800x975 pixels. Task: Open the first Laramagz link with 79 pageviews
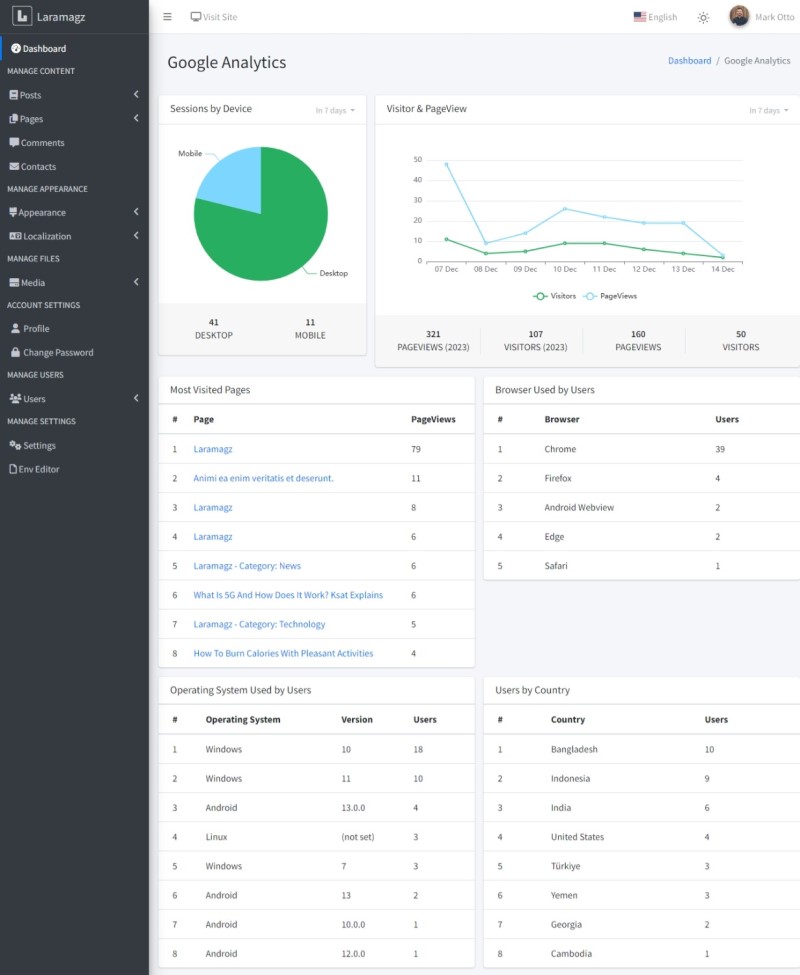pyautogui.click(x=213, y=449)
